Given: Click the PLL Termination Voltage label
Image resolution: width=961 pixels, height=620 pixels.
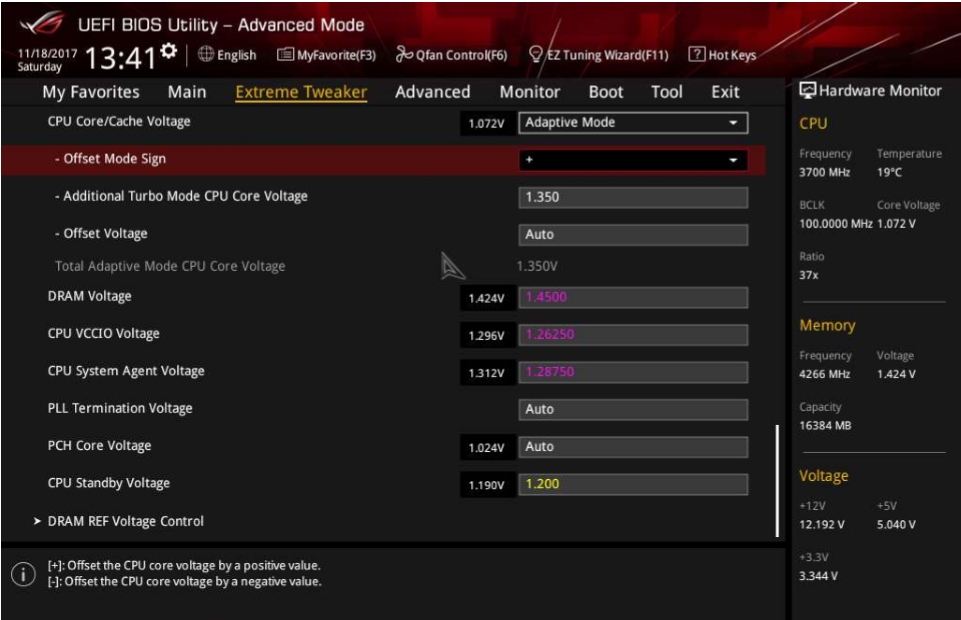Looking at the screenshot, I should coord(120,408).
